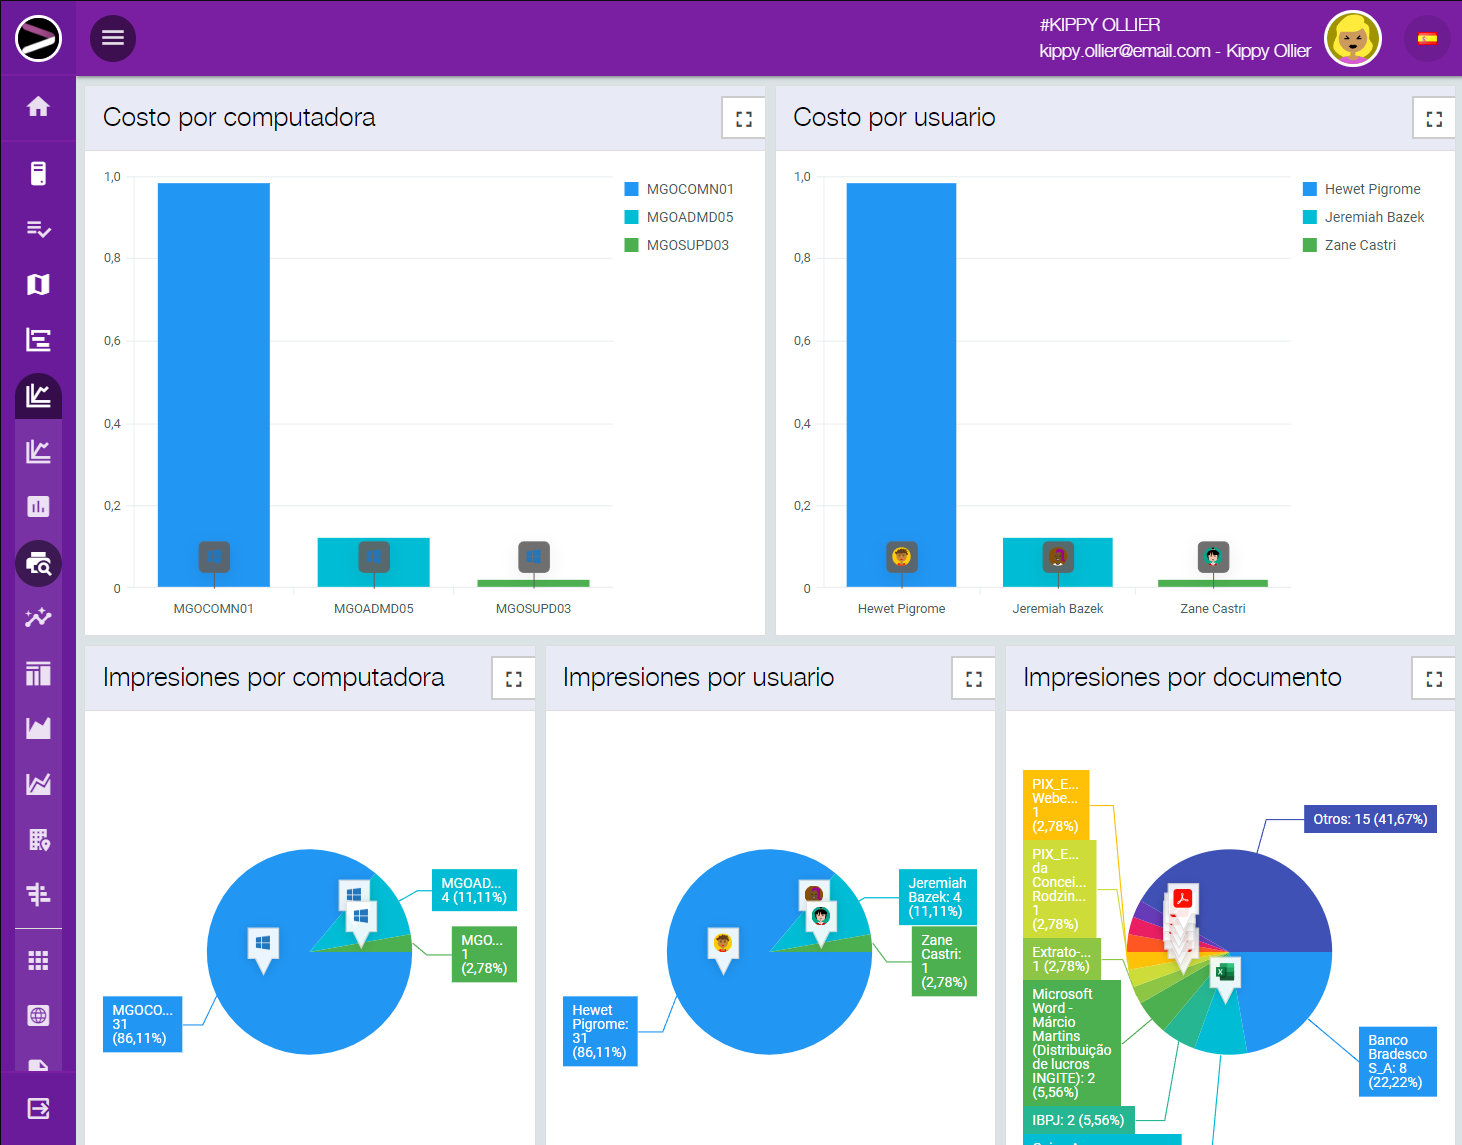The height and width of the screenshot is (1145, 1462).
Task: Expand Costo por usuario chart to fullscreen
Action: point(1433,119)
